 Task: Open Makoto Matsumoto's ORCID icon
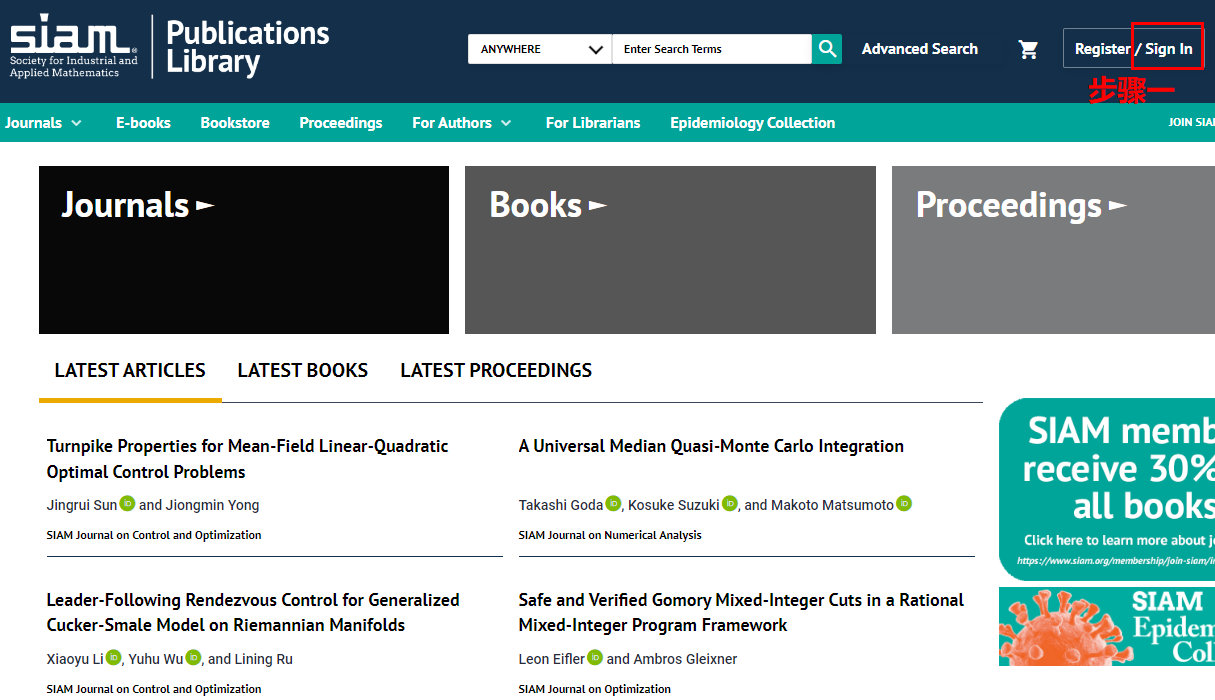[904, 504]
